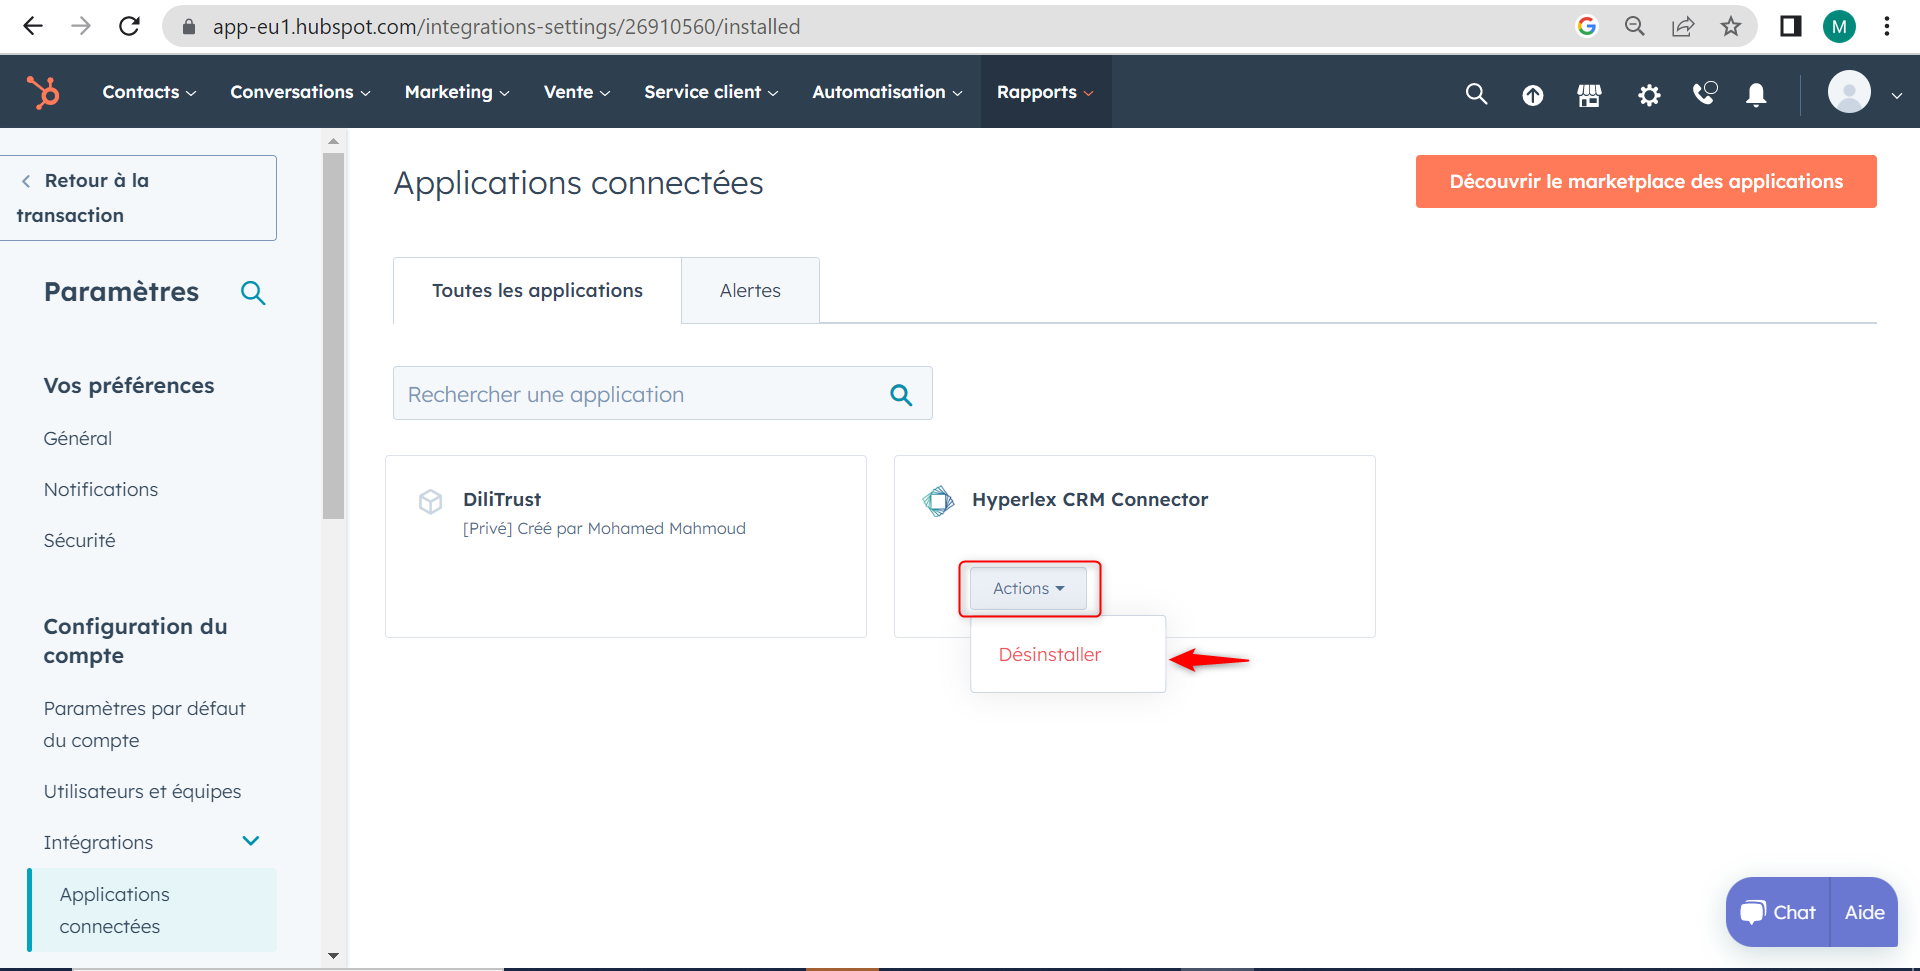Click the Intégrations sidebar label
Screen dimensions: 1920x971
98,843
